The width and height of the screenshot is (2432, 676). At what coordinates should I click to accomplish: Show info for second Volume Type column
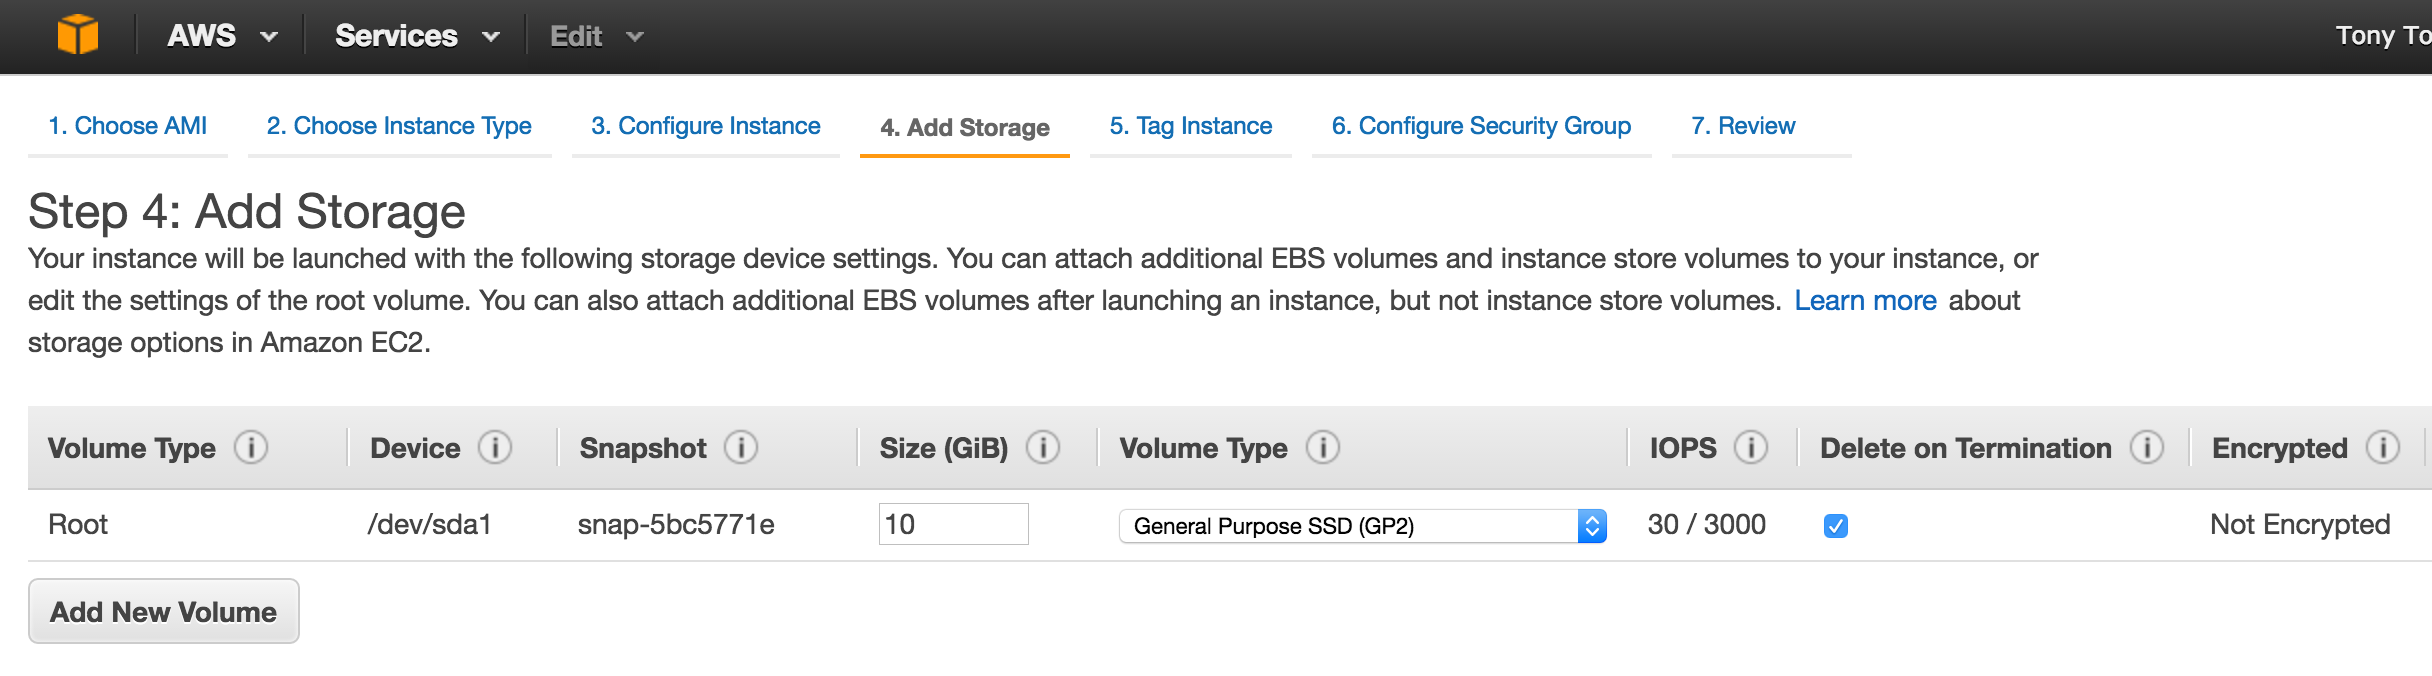point(1323,447)
